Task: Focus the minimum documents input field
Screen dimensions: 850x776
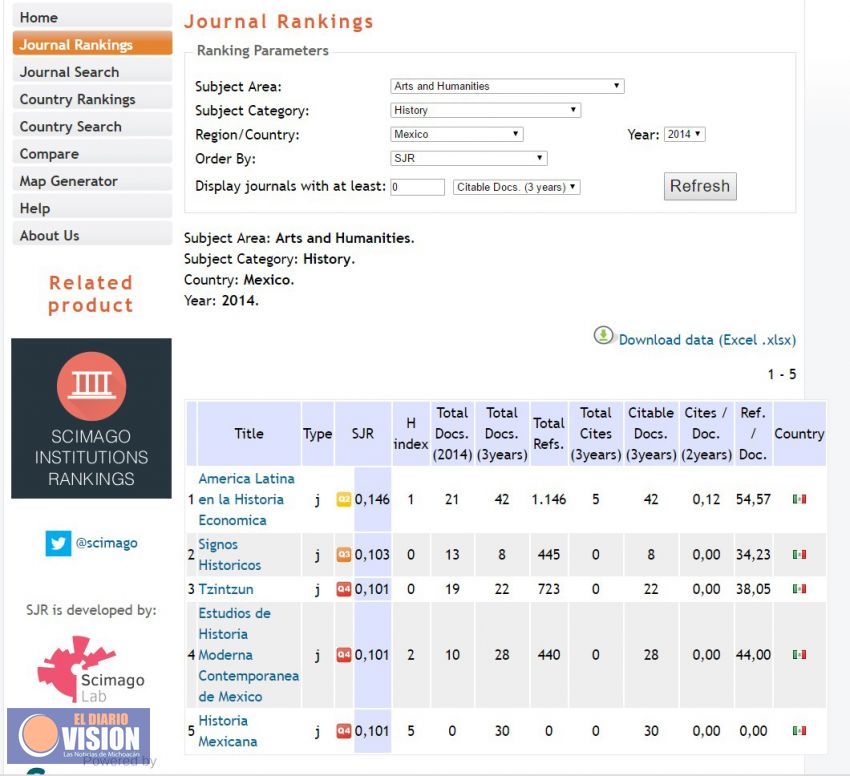Action: [417, 187]
